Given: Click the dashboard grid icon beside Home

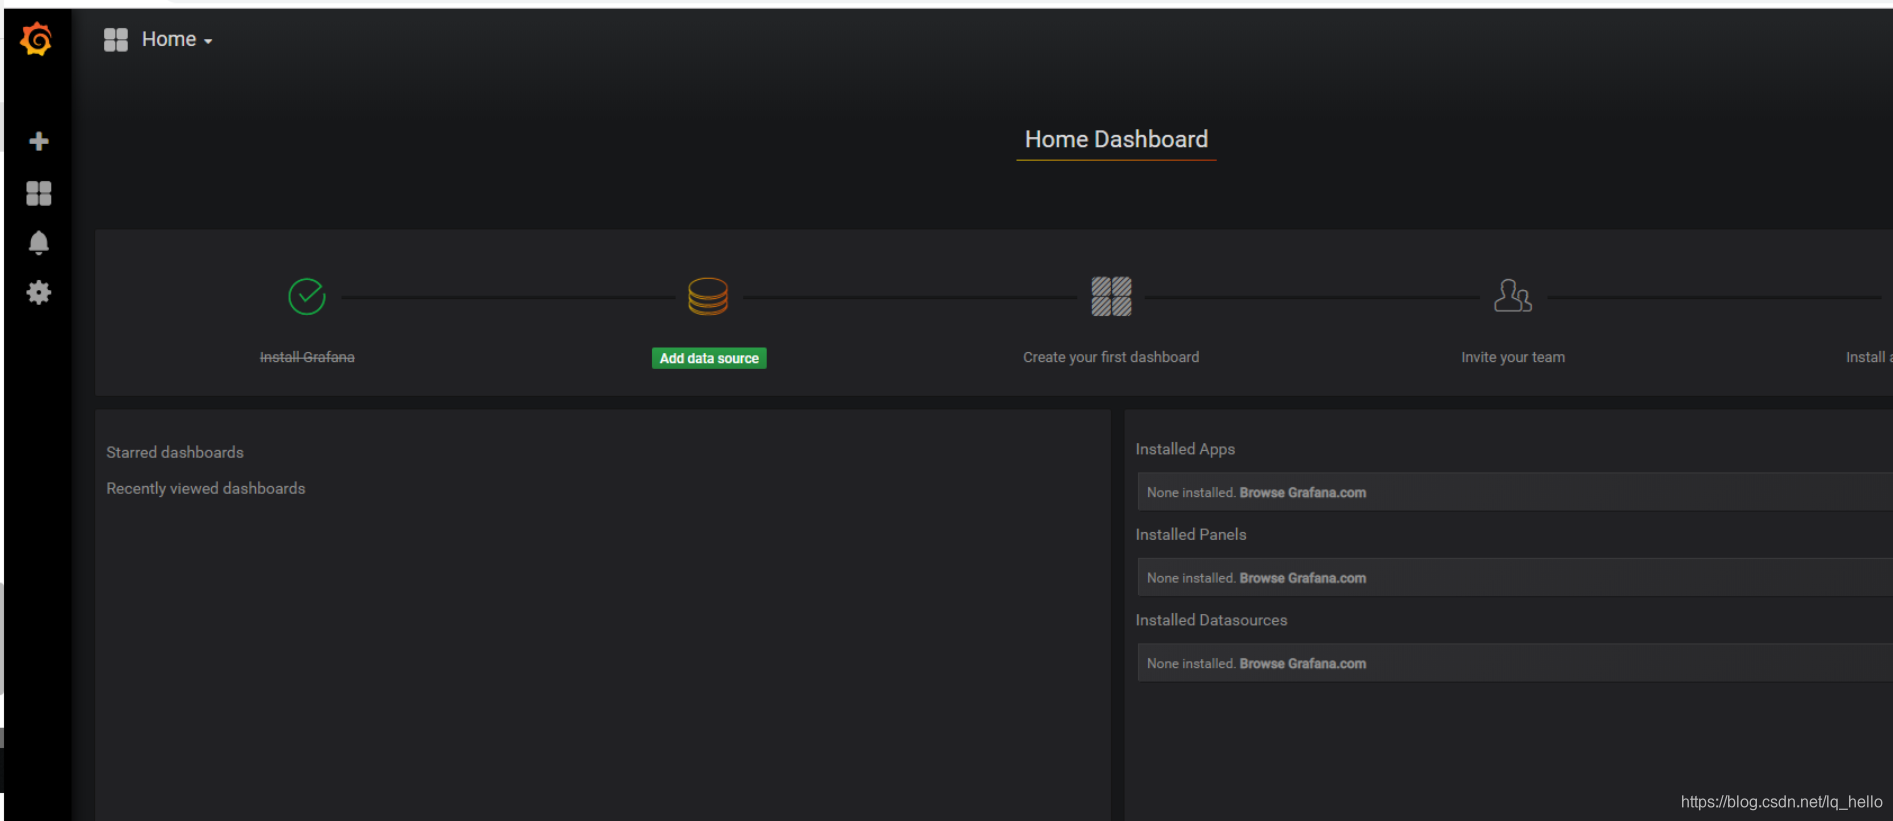Looking at the screenshot, I should click(x=116, y=40).
